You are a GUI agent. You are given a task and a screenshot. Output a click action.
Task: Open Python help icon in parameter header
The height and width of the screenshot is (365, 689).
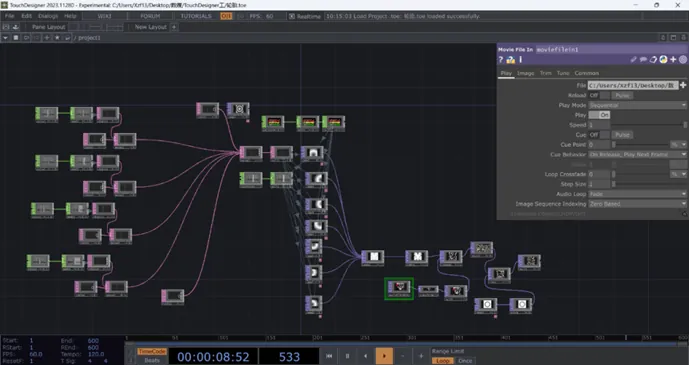[511, 59]
